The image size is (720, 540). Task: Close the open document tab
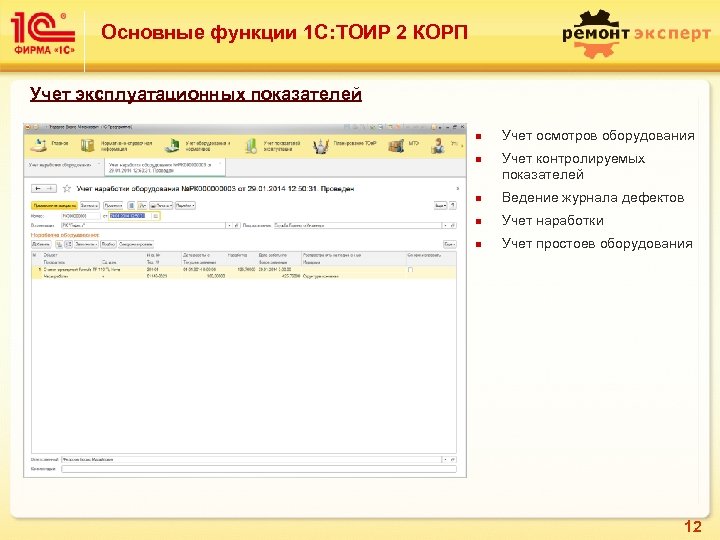tap(220, 163)
